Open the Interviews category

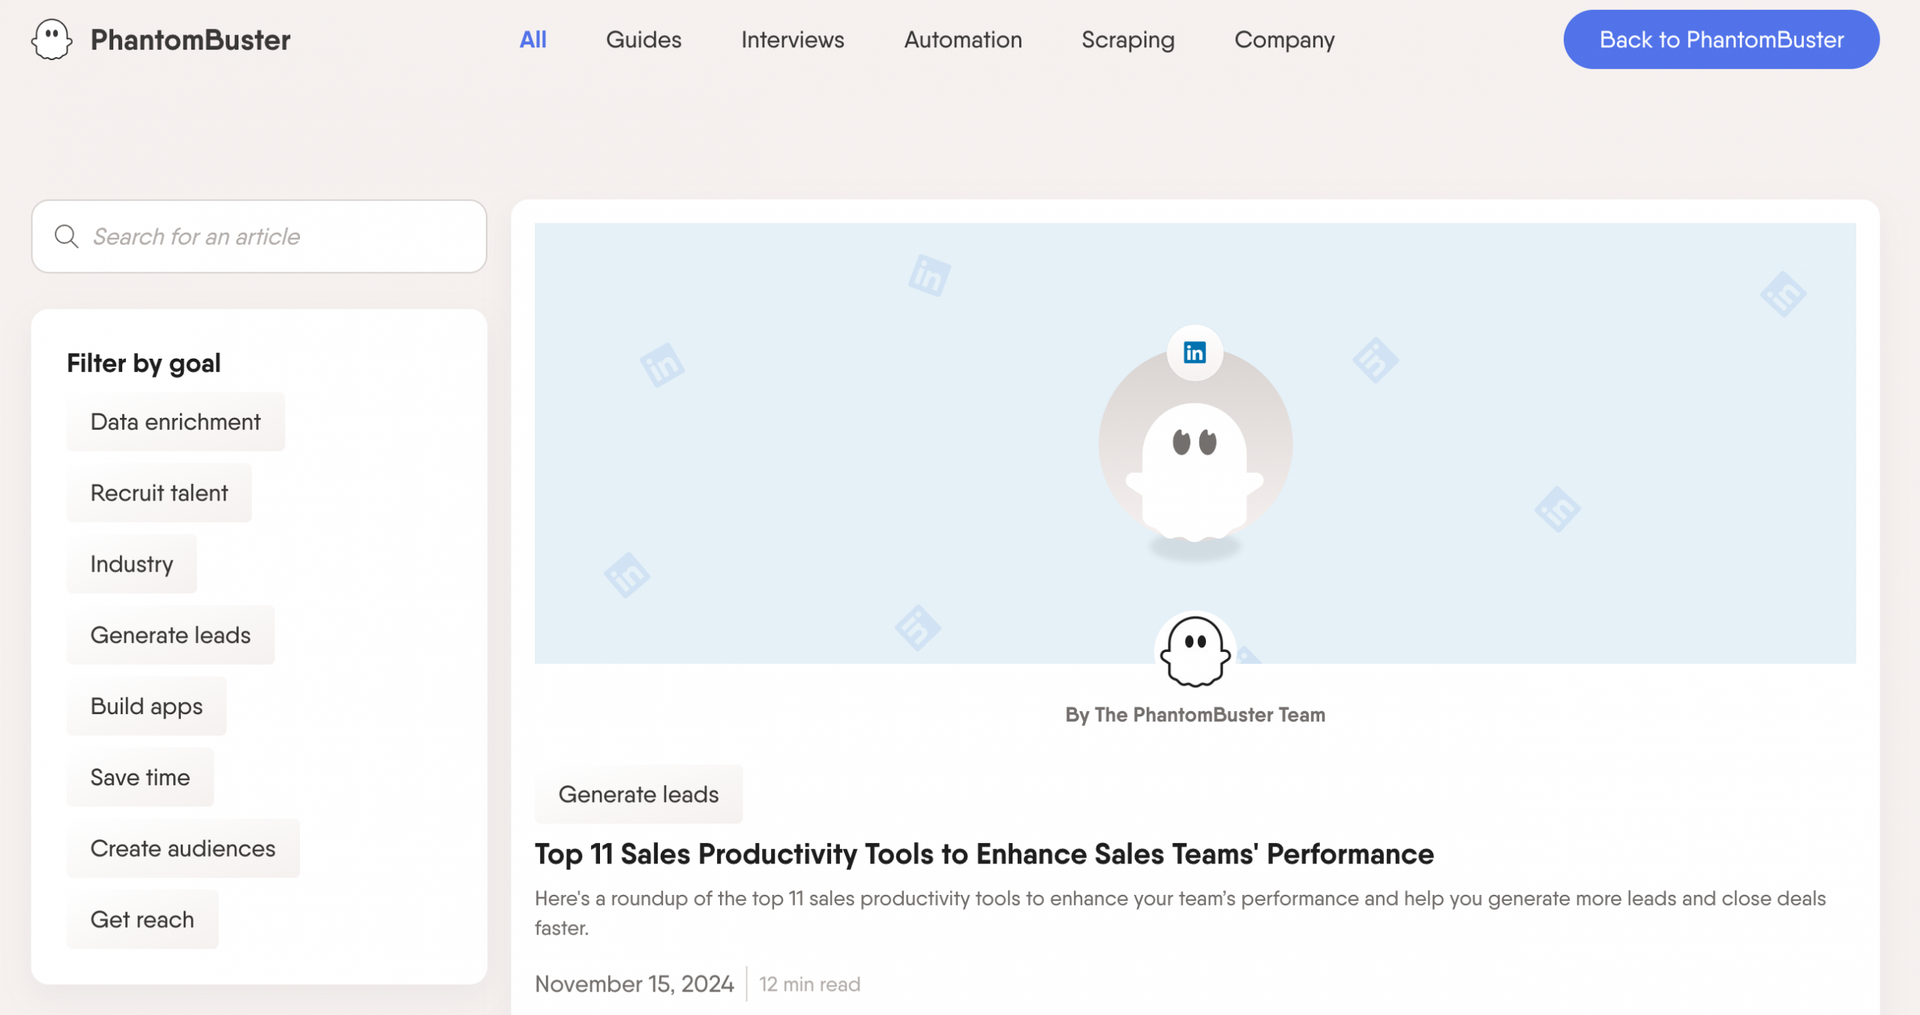tap(793, 40)
